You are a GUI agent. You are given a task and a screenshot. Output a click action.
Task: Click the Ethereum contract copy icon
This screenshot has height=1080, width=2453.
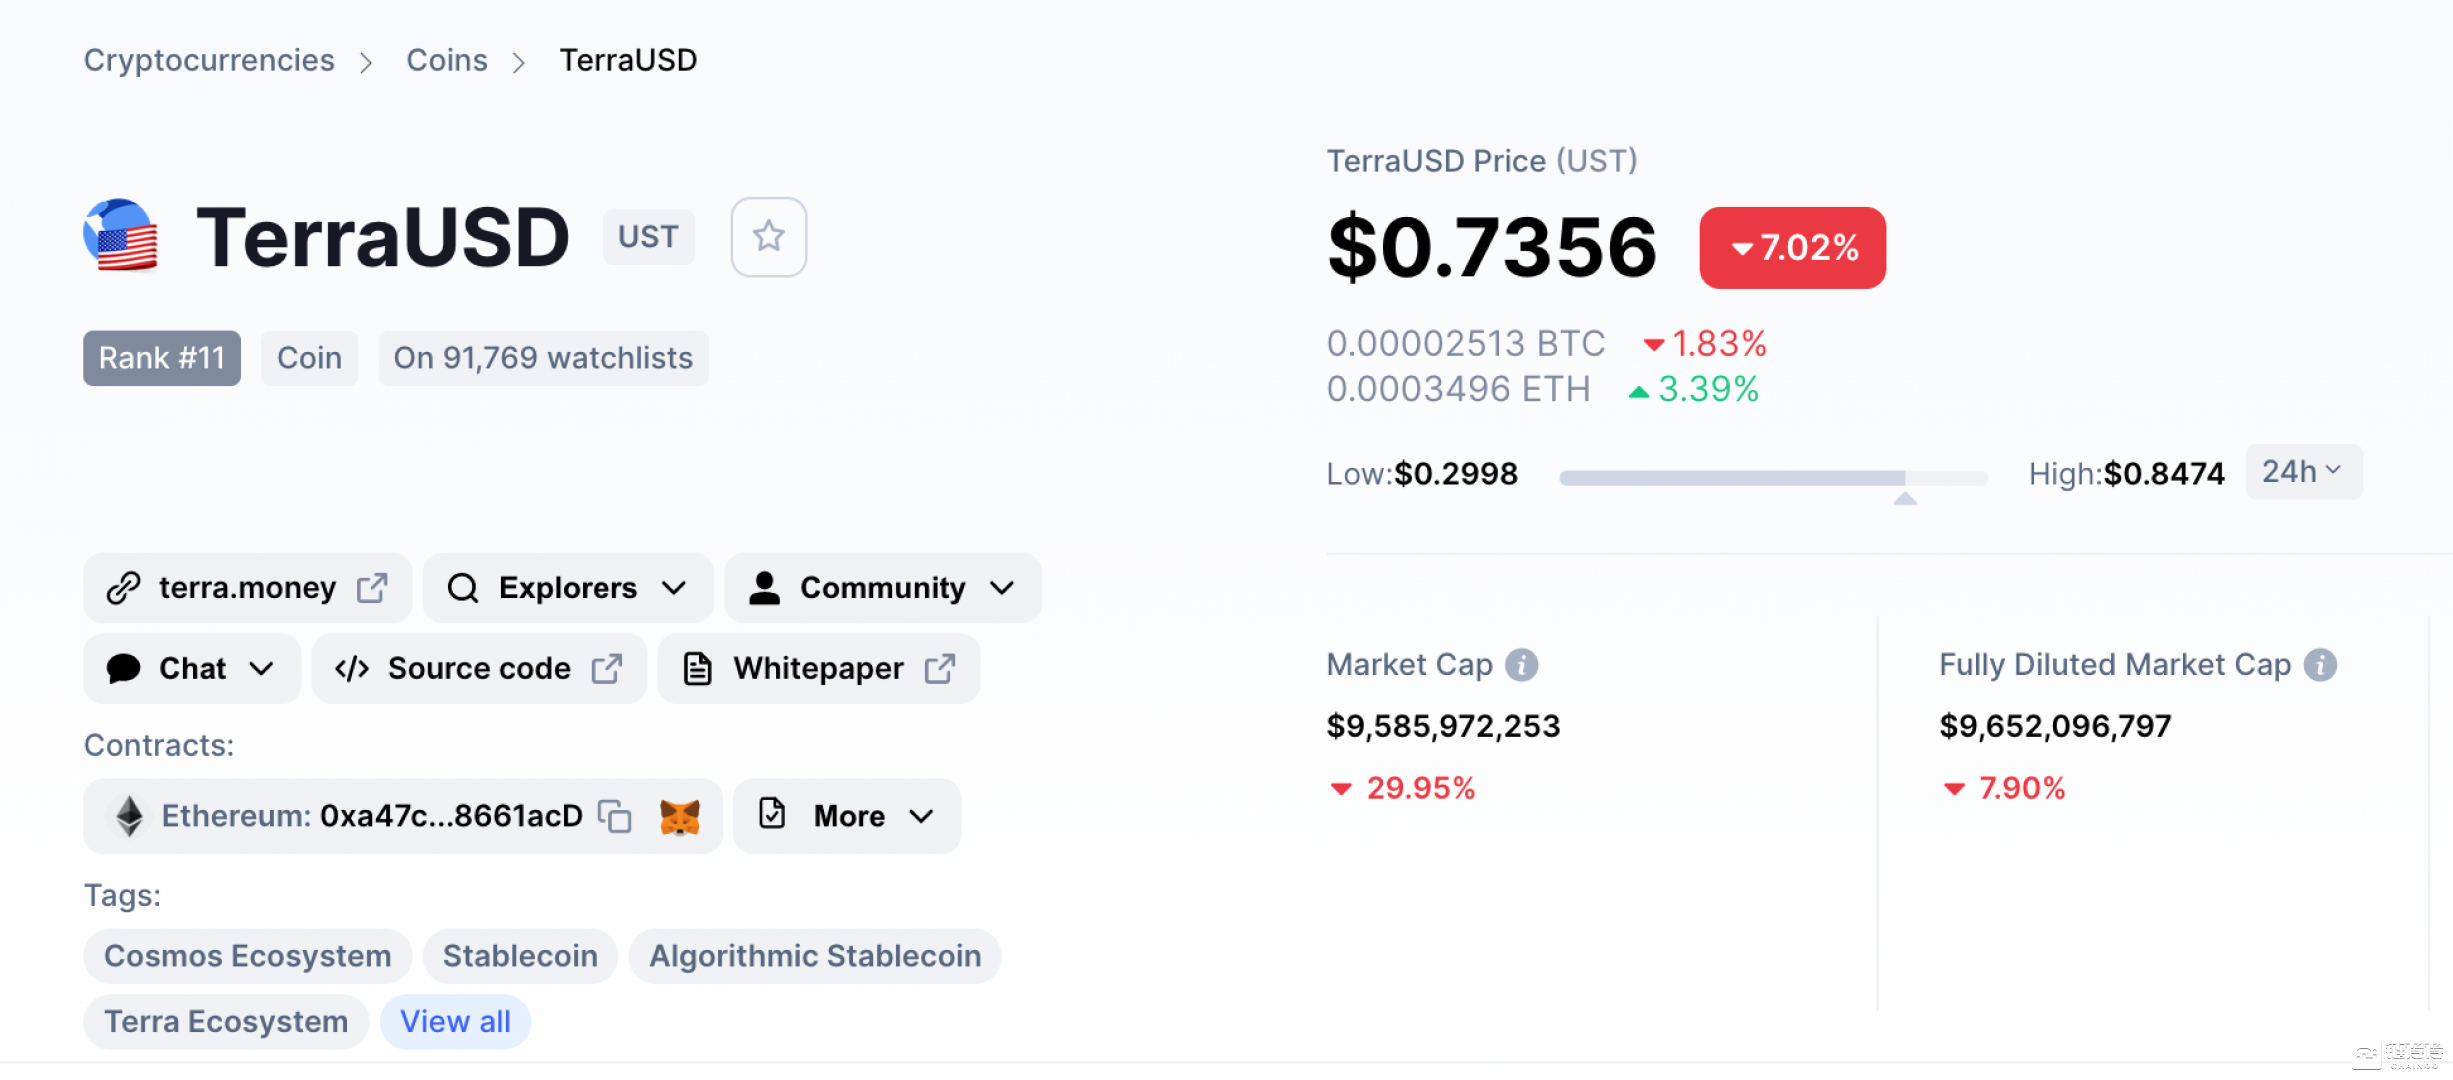[621, 815]
